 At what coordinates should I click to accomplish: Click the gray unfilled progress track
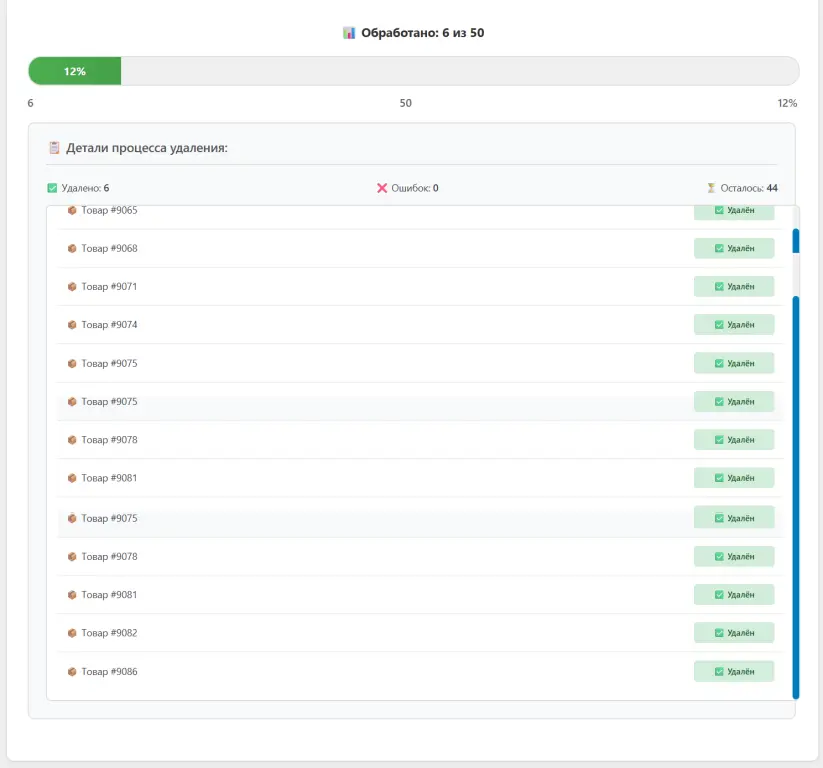point(450,71)
